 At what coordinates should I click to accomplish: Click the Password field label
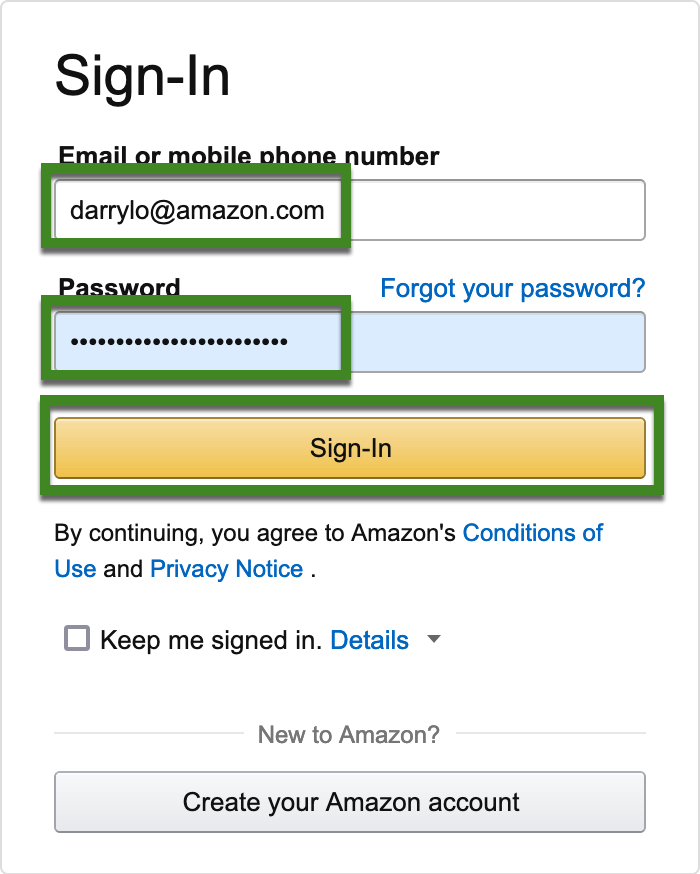(119, 288)
